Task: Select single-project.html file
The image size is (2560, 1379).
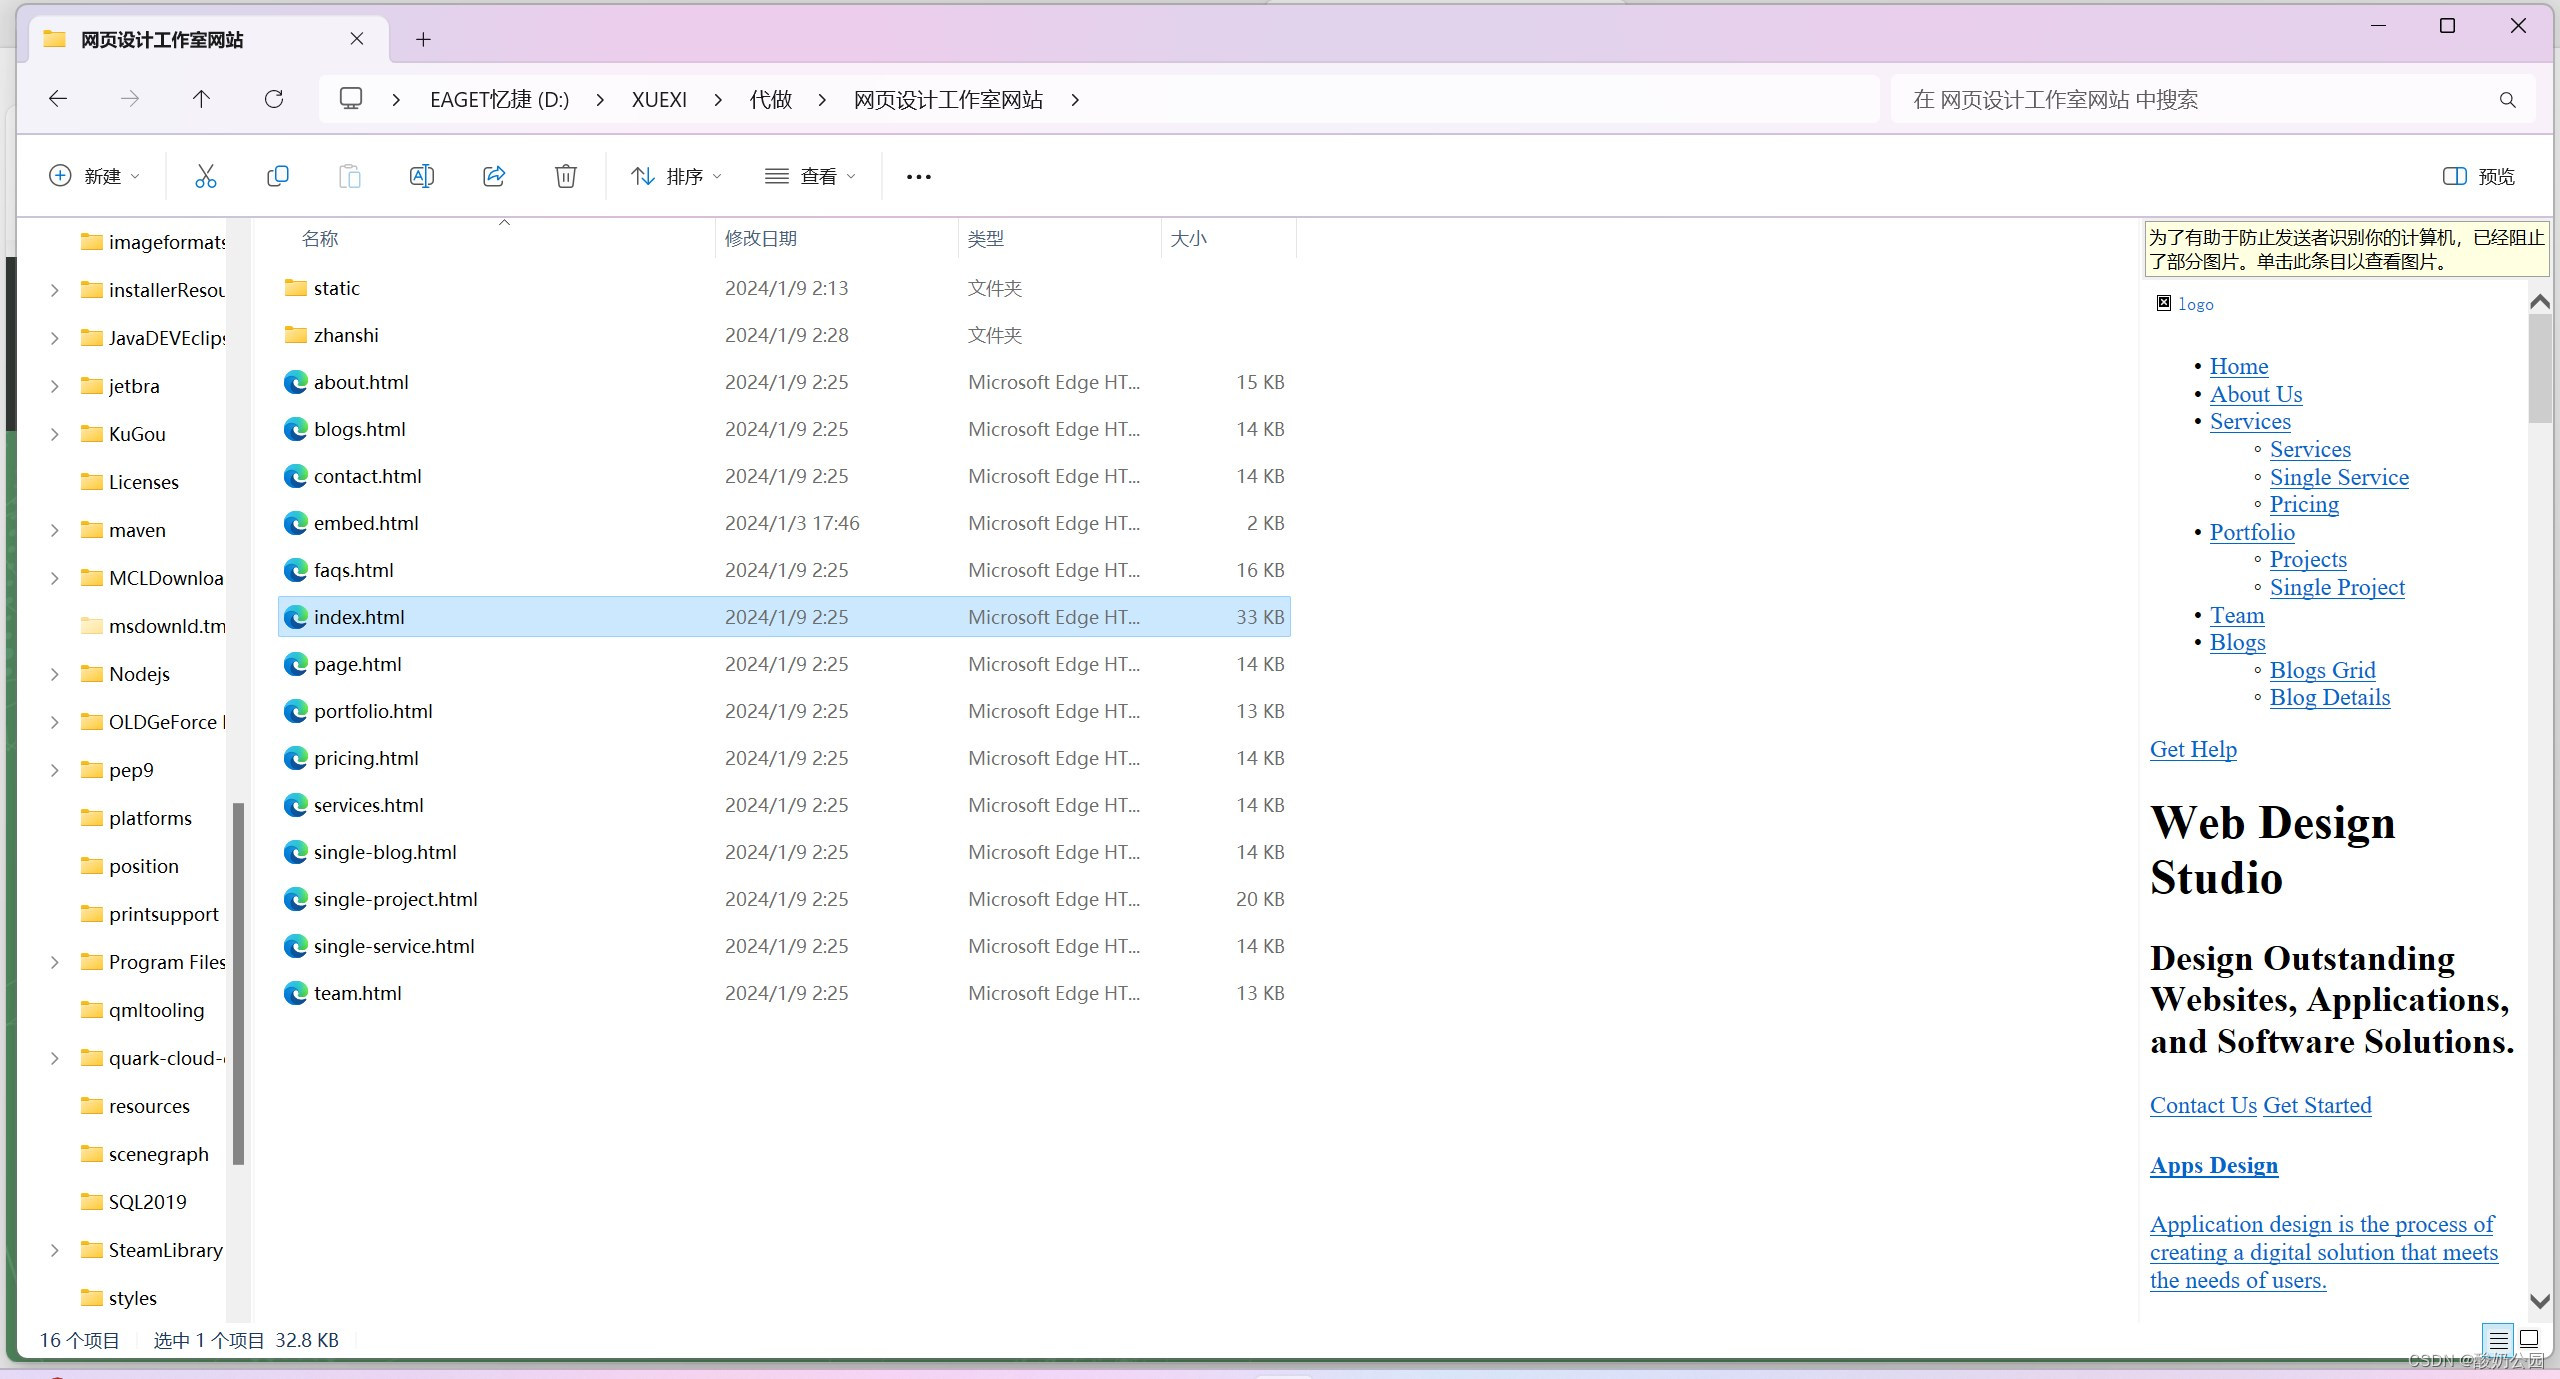Action: click(x=396, y=898)
